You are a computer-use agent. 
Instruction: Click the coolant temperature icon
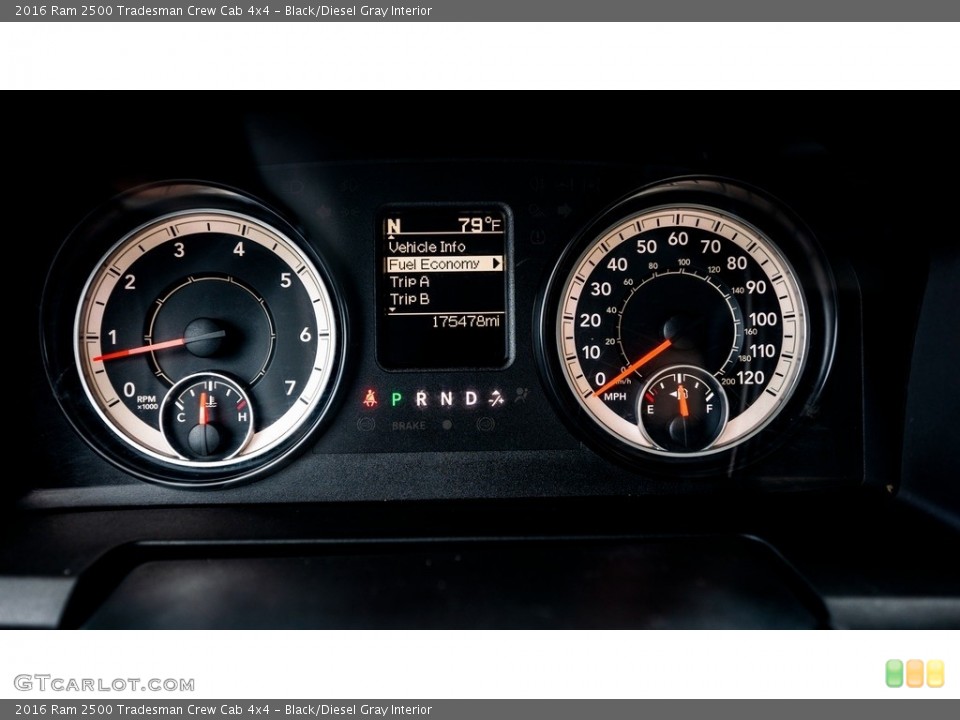click(x=211, y=402)
